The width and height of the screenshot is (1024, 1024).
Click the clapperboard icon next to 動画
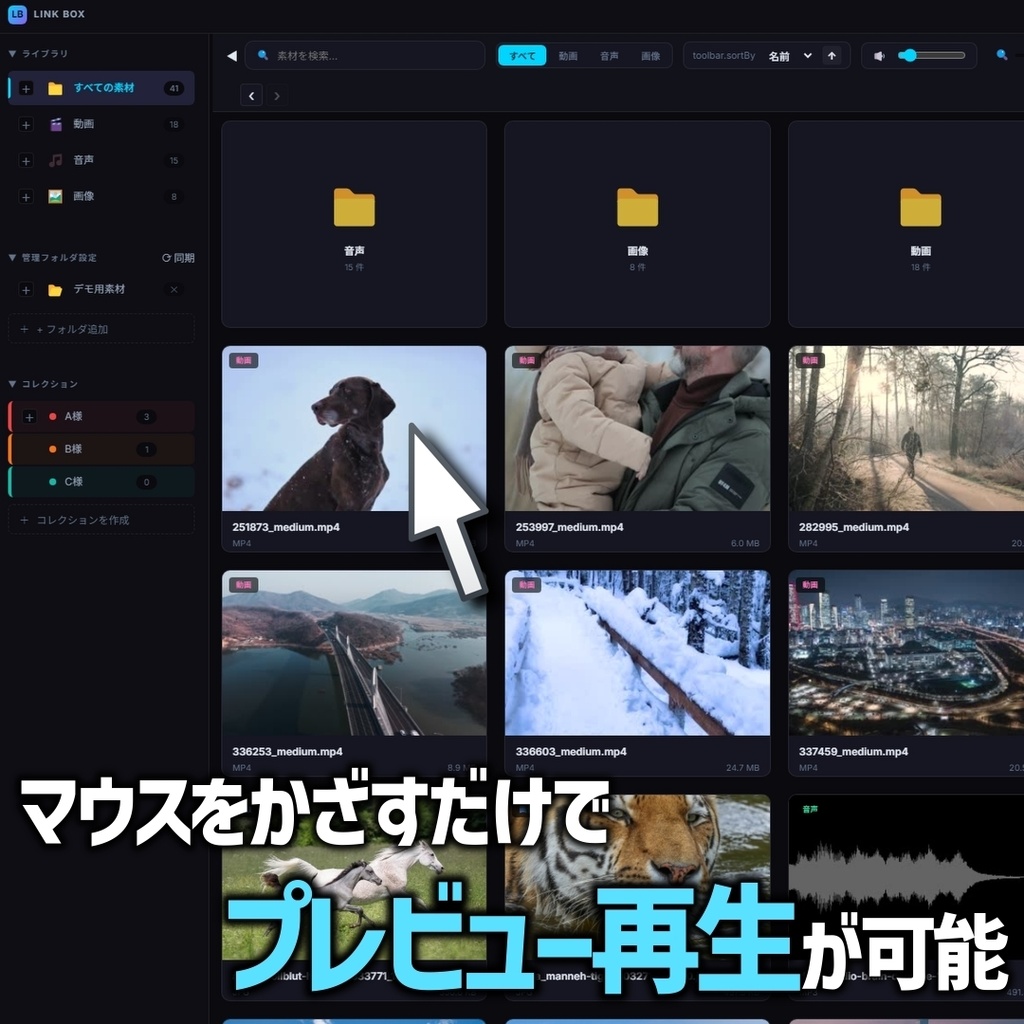(56, 124)
